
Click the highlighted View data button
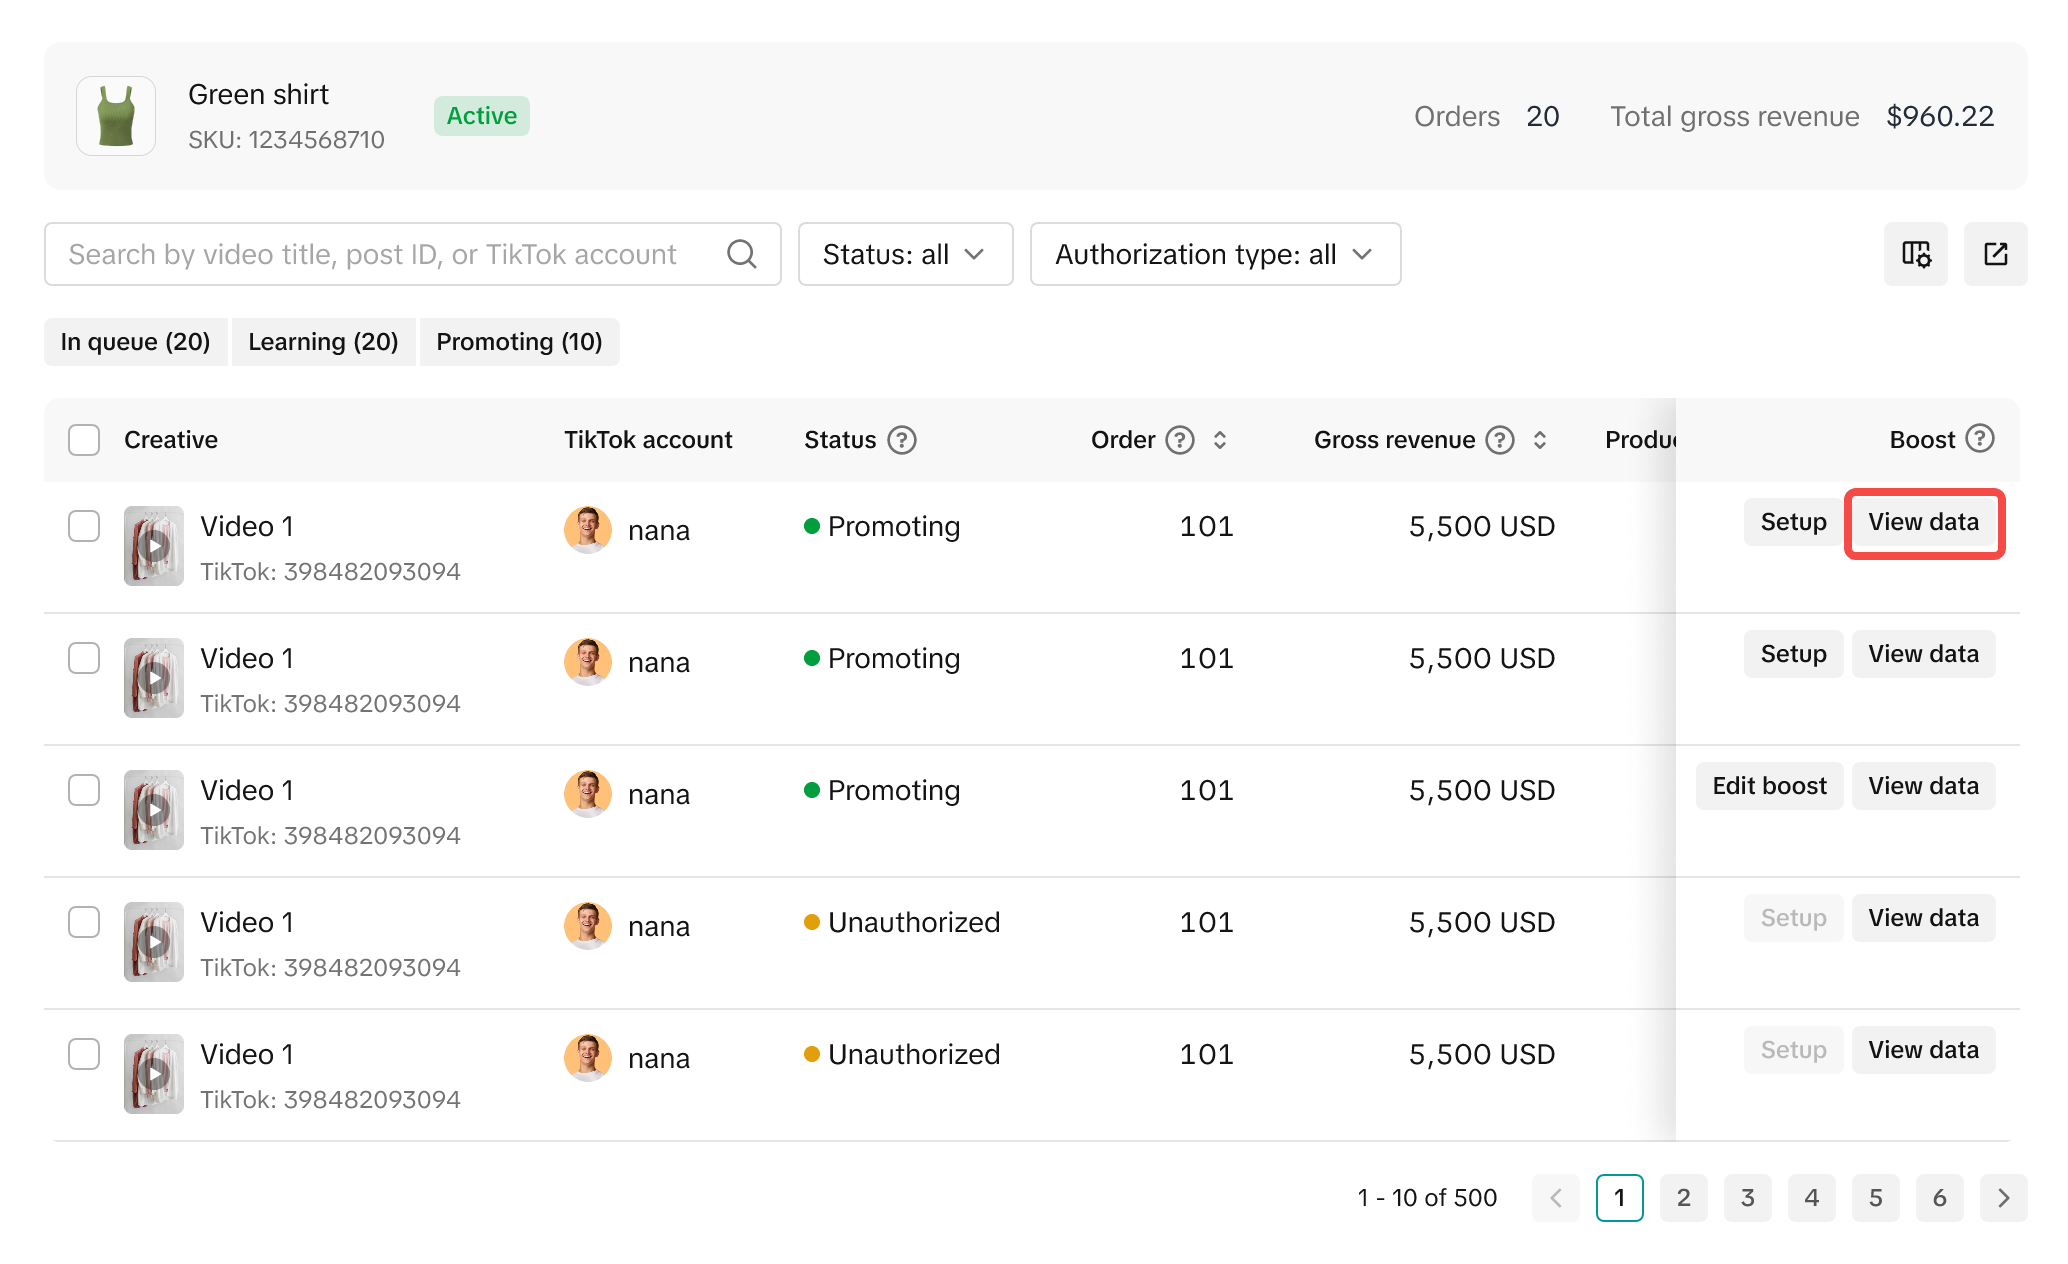pyautogui.click(x=1923, y=522)
